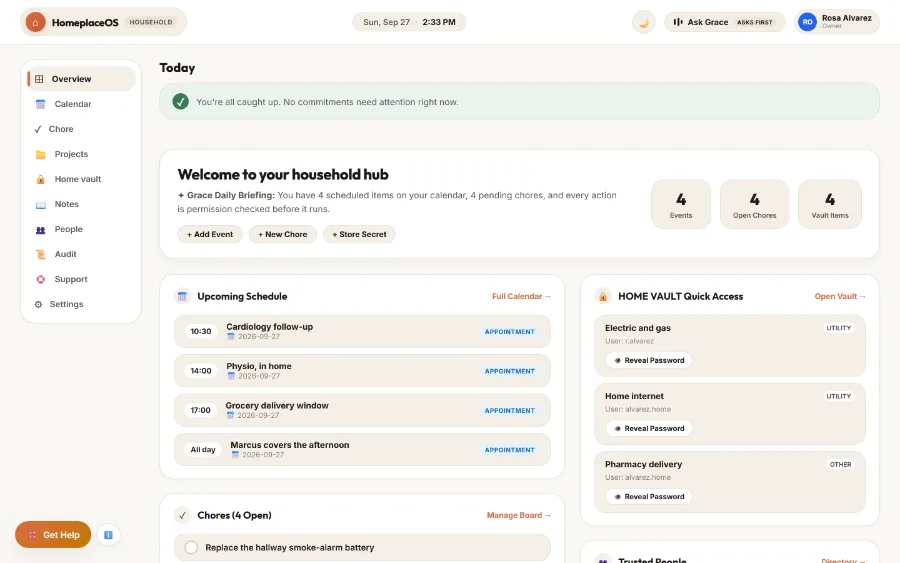Click the HomeplaceOS house logo icon

pyautogui.click(x=36, y=22)
